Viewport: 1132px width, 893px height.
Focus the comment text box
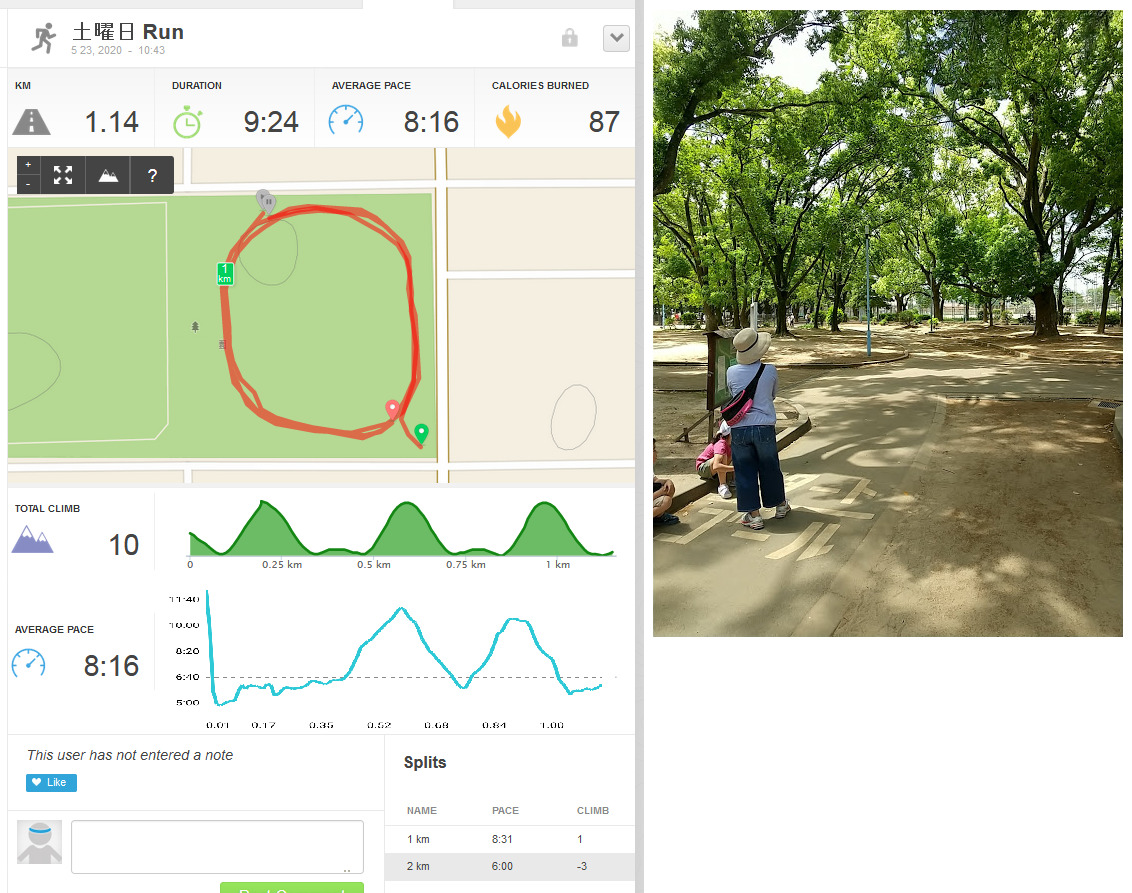point(217,847)
